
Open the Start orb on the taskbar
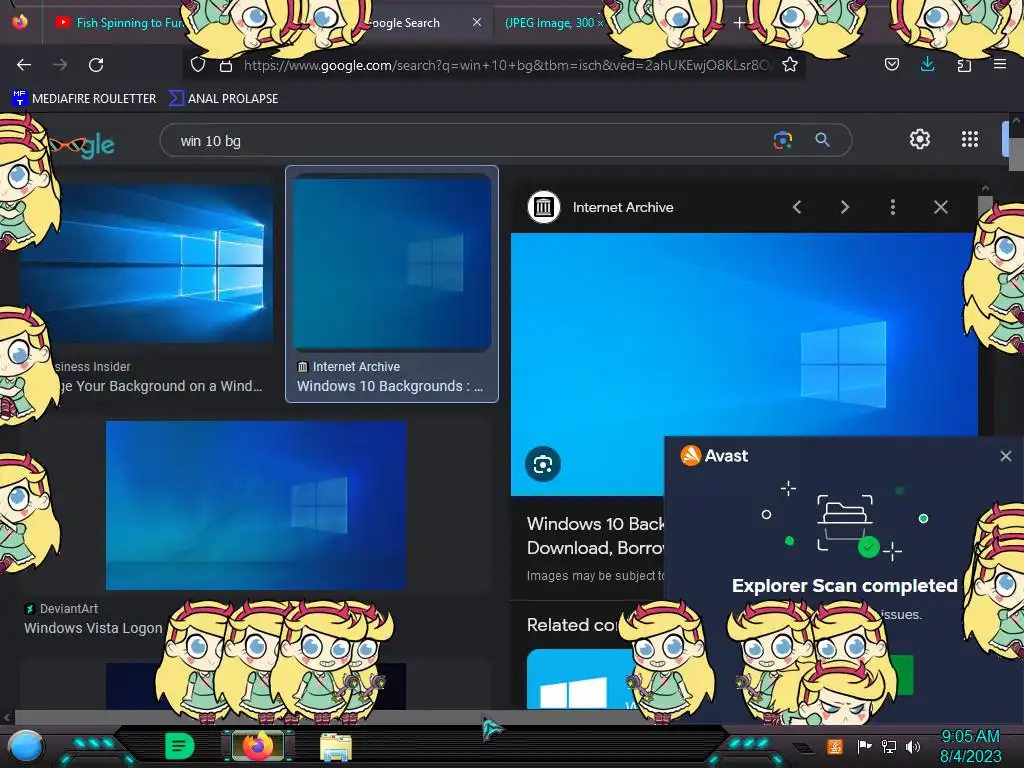tap(25, 746)
